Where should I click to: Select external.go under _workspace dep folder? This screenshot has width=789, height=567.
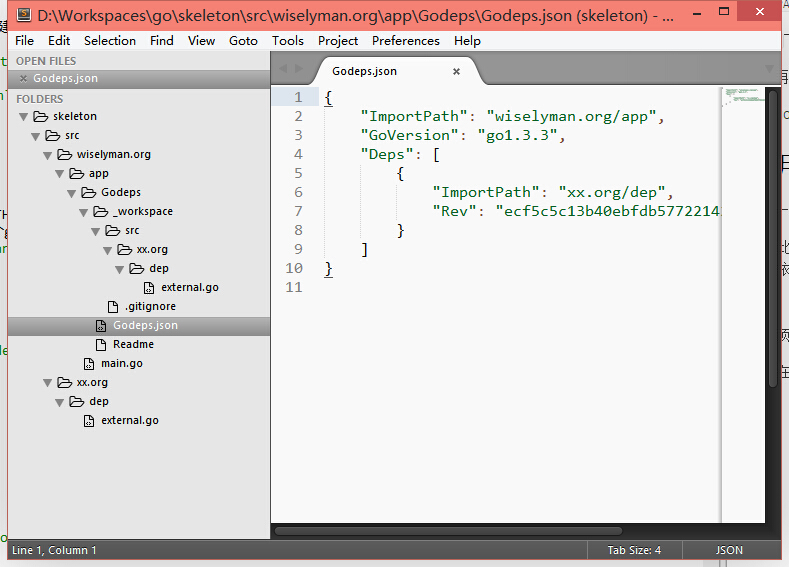tap(190, 287)
